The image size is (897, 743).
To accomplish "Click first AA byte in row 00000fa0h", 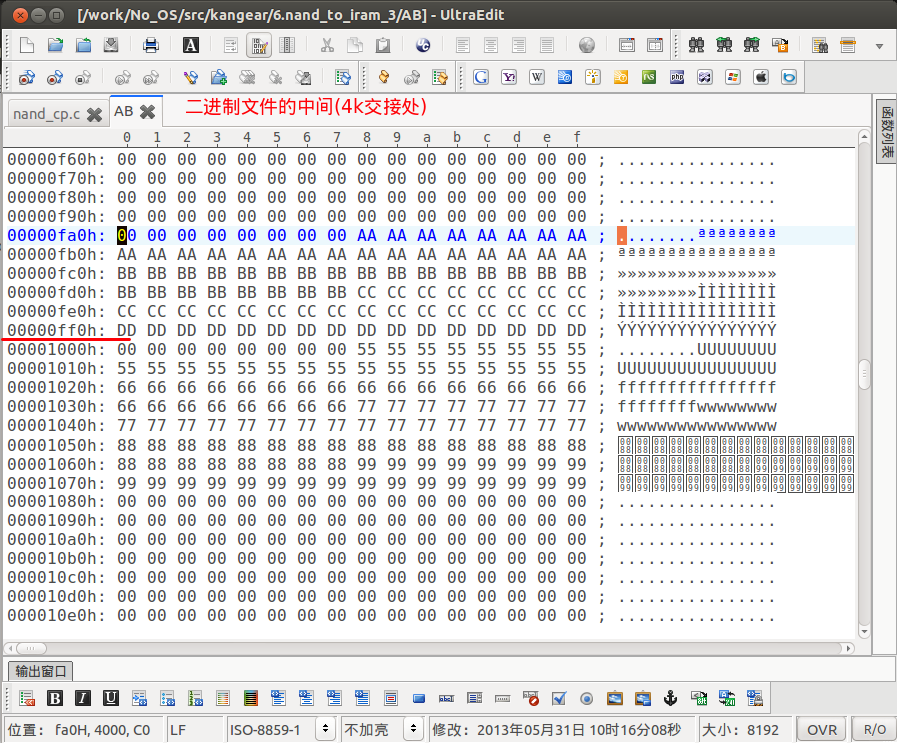I will (x=367, y=235).
